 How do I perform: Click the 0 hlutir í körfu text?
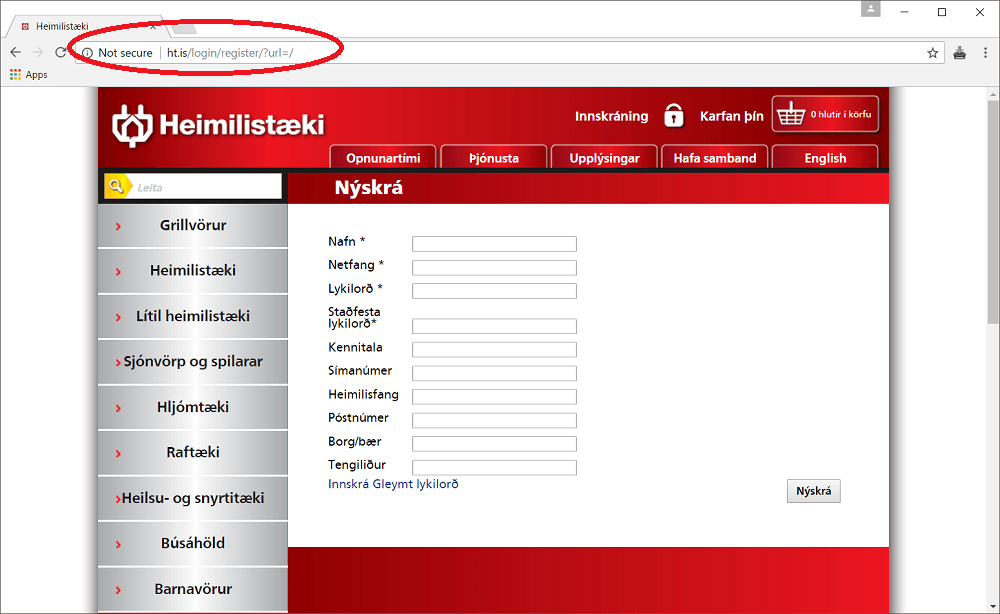tap(841, 115)
